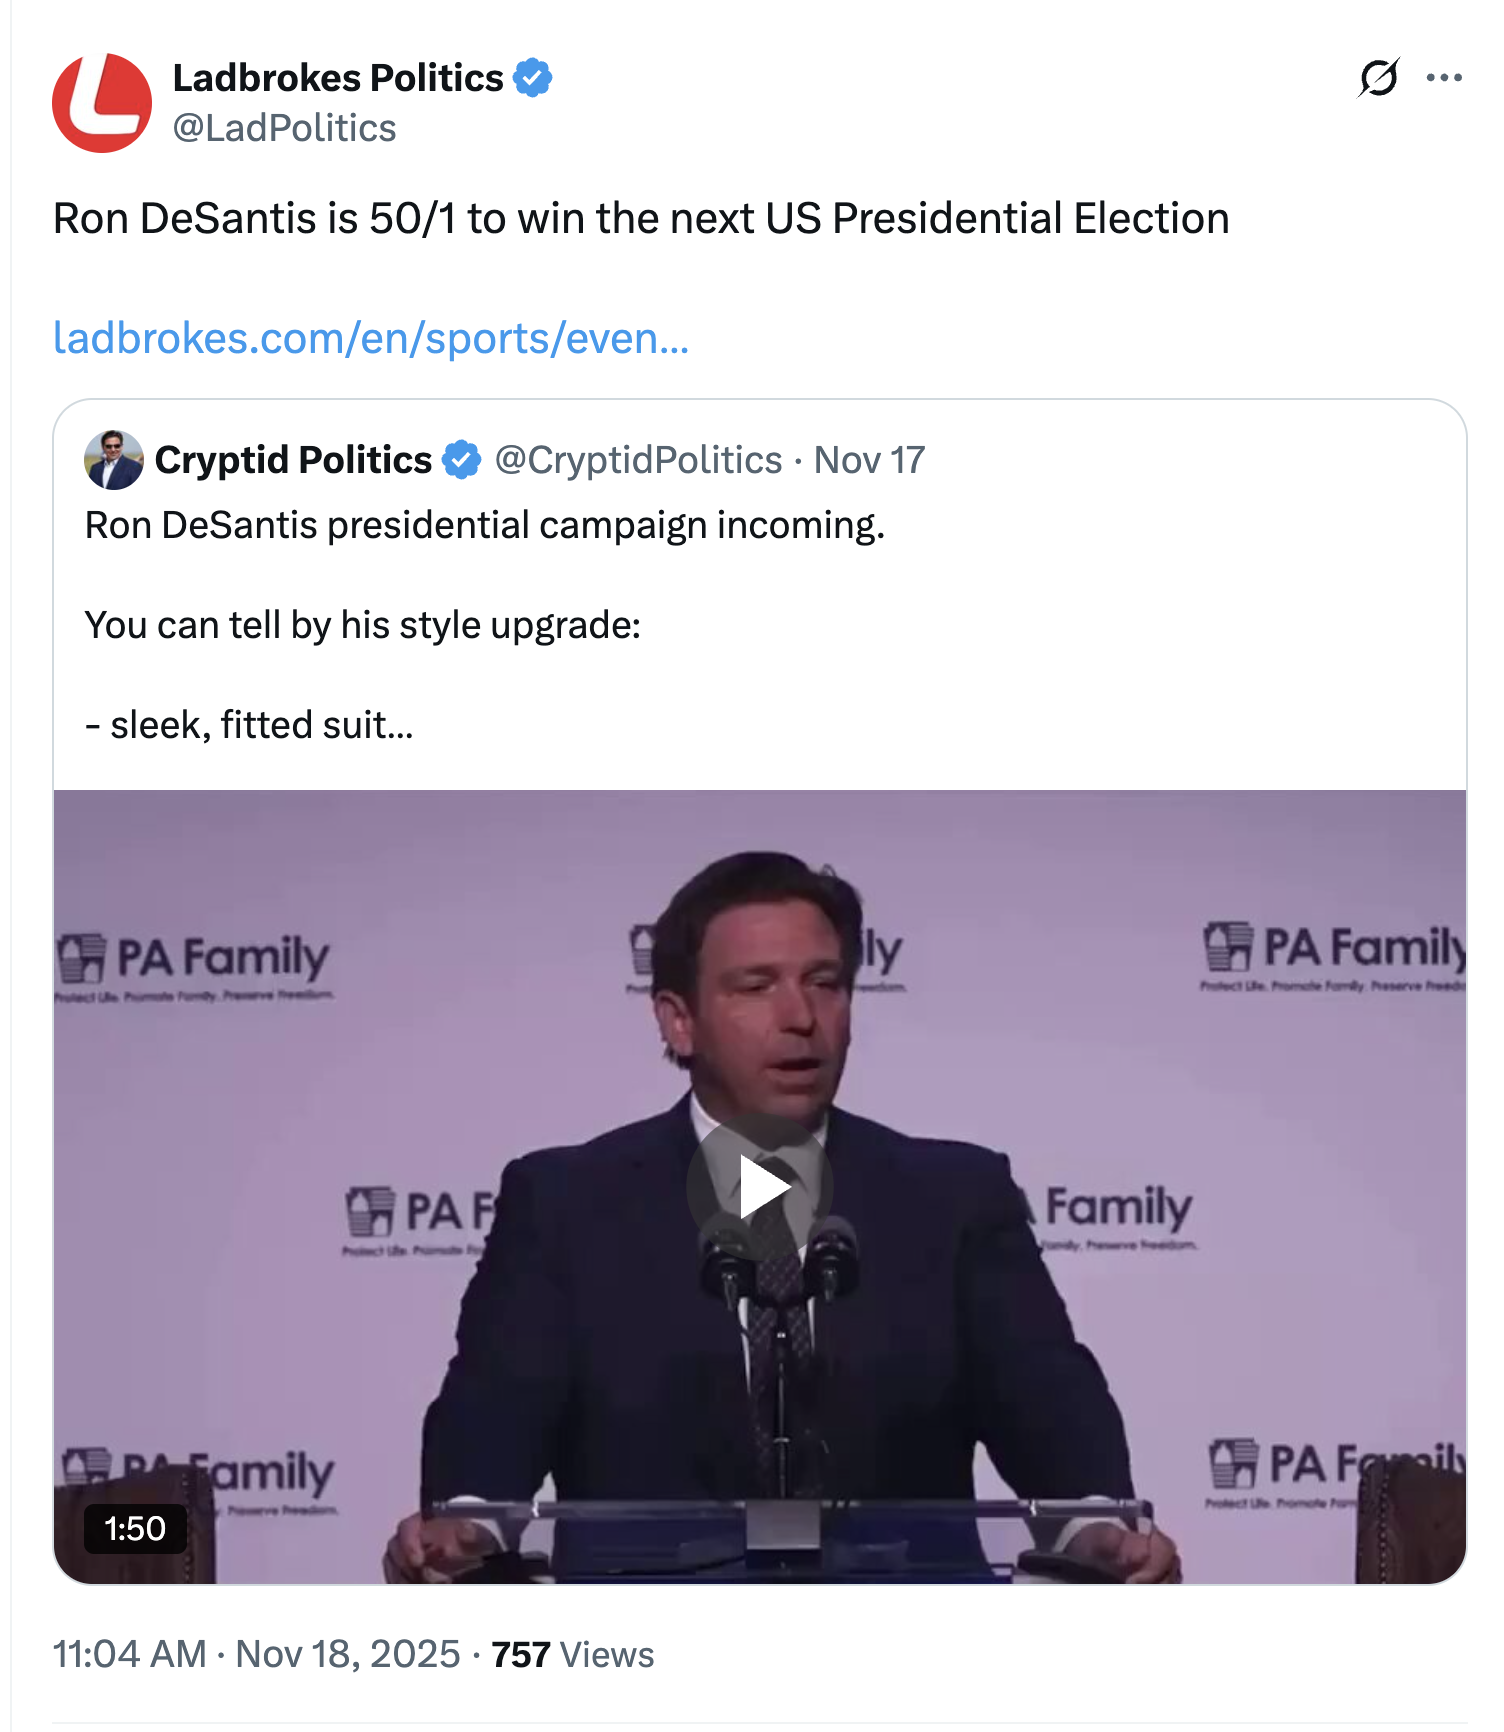Open the quoted tweet's "sleek, fitted suit" line
The height and width of the screenshot is (1732, 1504).
point(249,725)
